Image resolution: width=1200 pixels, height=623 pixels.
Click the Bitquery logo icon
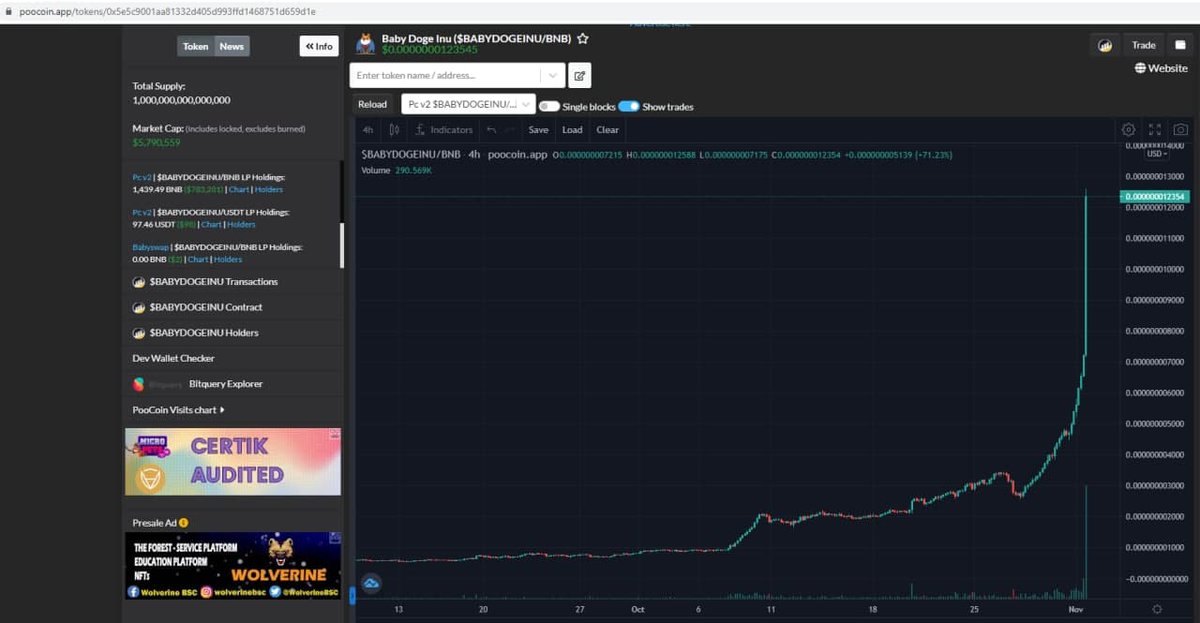coord(139,384)
